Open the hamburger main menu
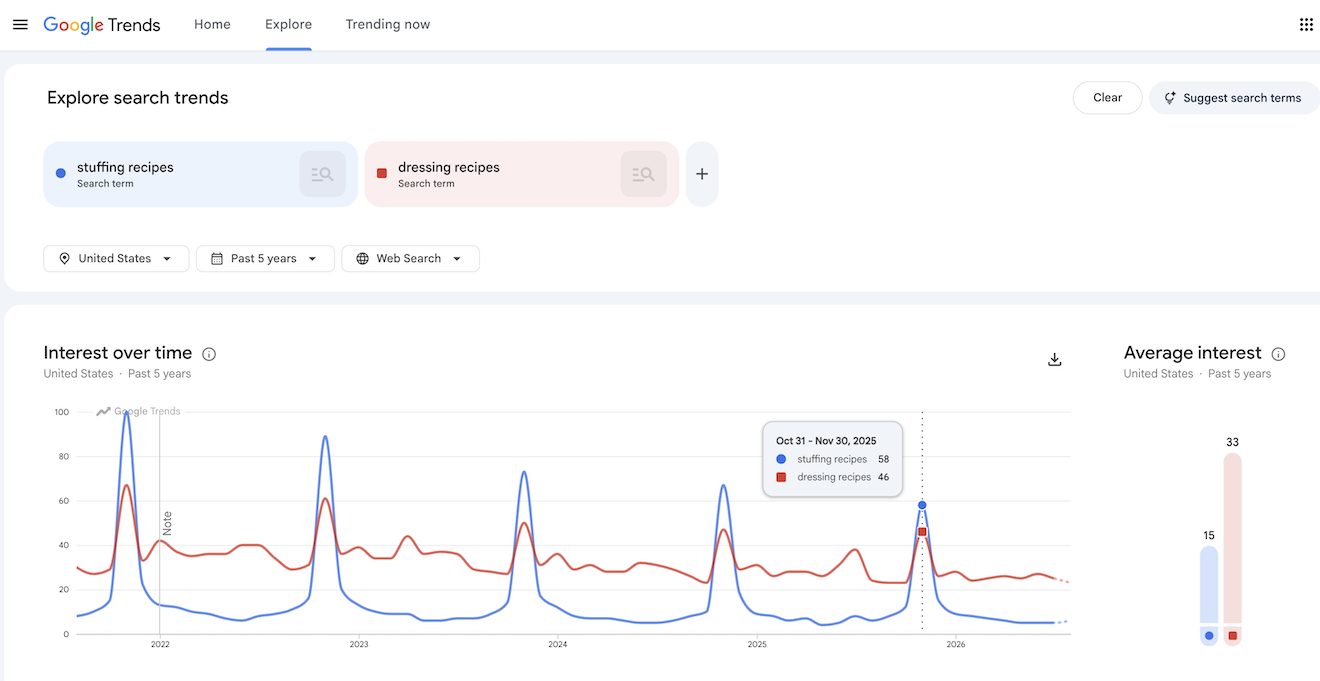The width and height of the screenshot is (1320, 681). (20, 24)
